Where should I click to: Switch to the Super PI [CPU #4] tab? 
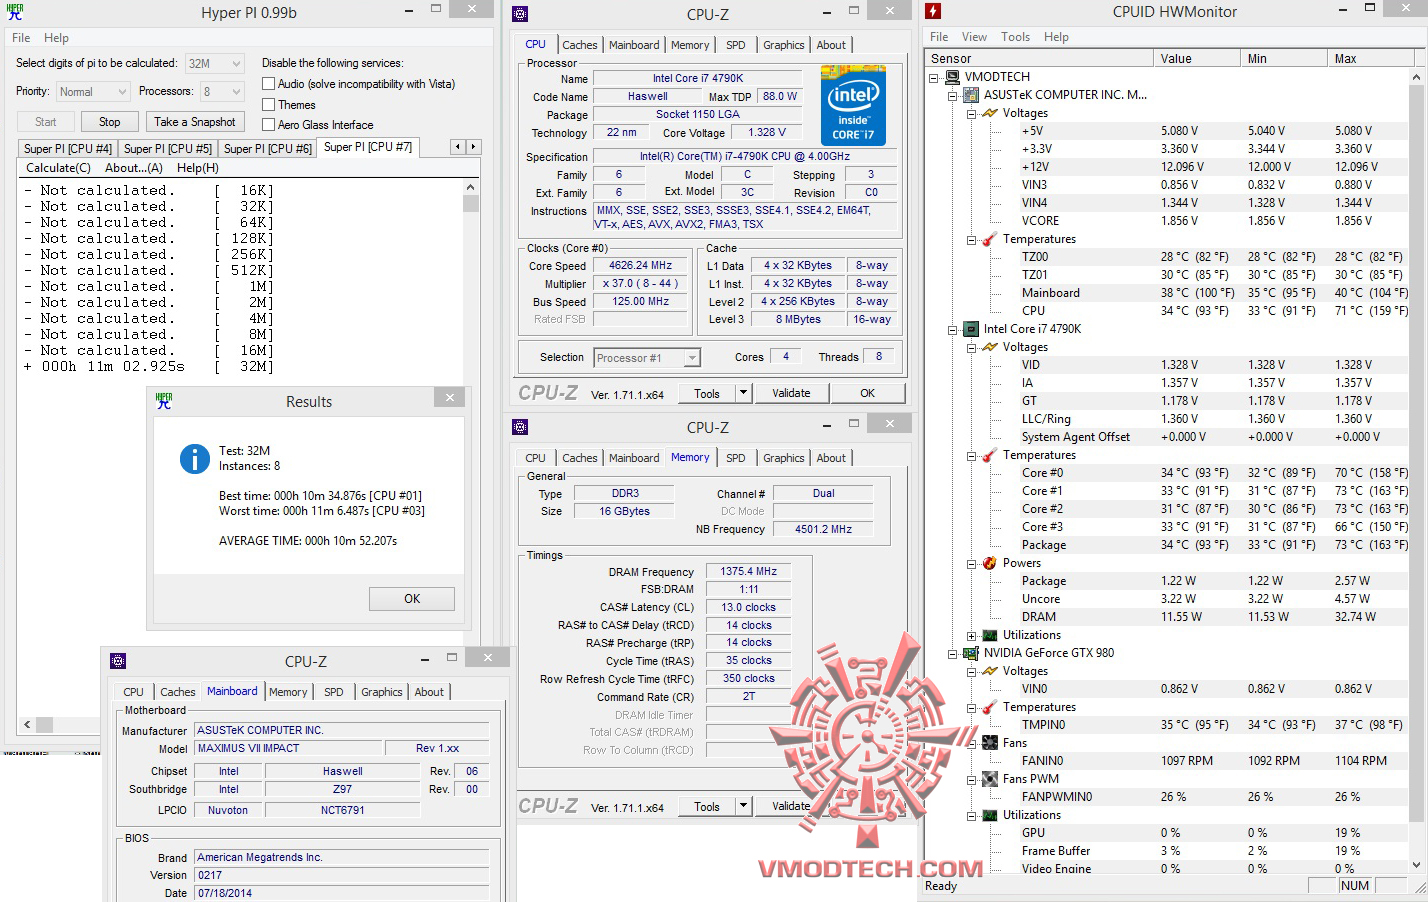point(67,149)
